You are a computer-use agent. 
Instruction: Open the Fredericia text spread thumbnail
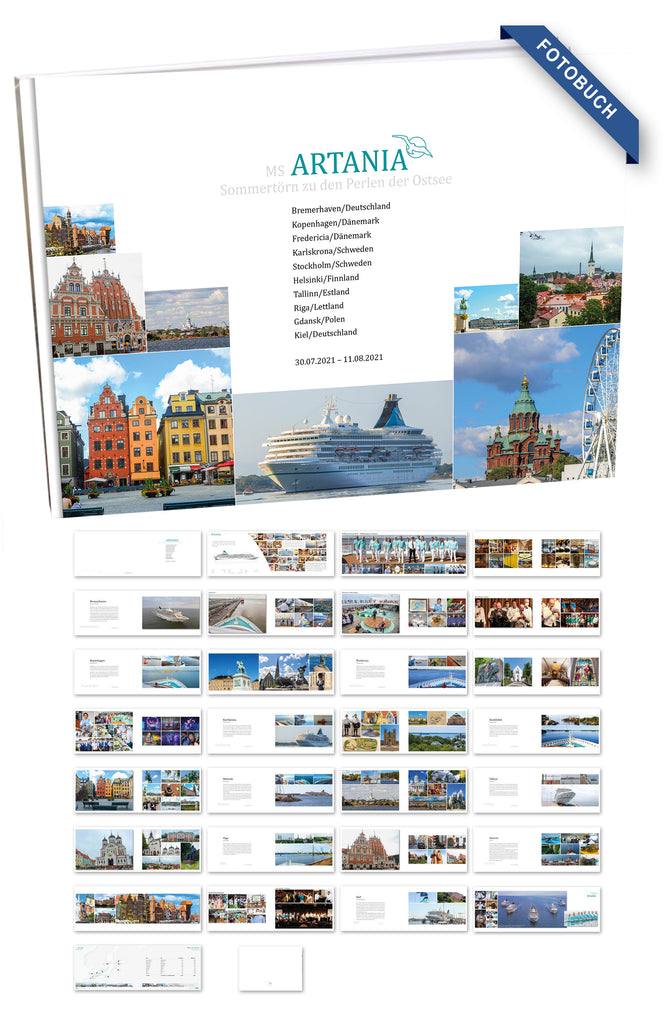click(404, 671)
